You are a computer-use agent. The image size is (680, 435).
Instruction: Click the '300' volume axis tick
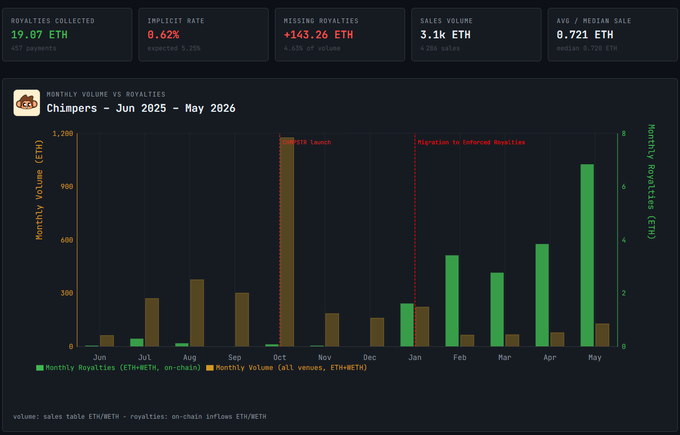click(67, 293)
